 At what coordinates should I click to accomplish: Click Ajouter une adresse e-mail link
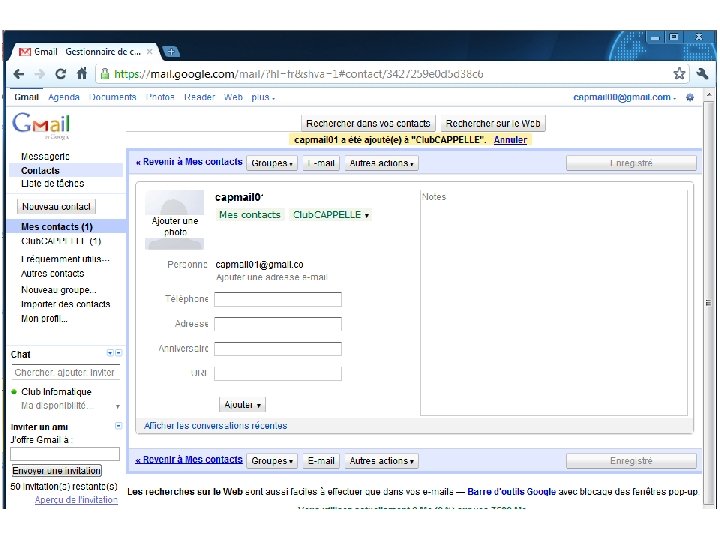(x=271, y=277)
